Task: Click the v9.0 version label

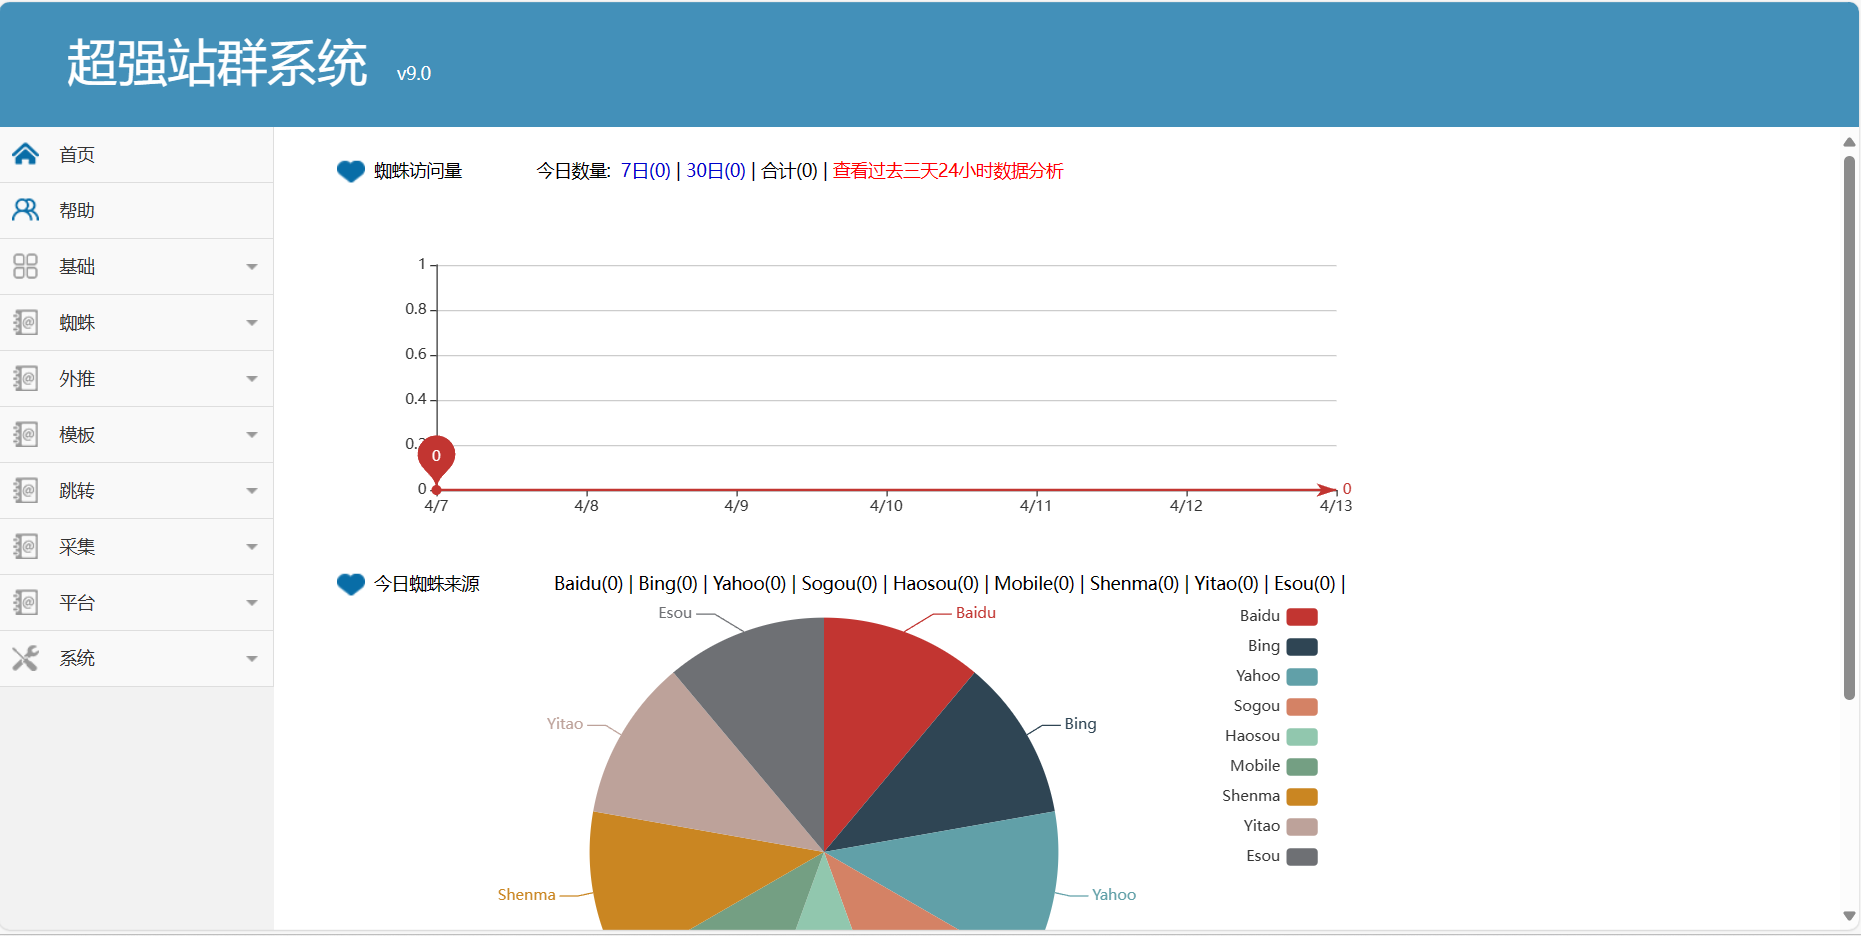Action: (414, 74)
